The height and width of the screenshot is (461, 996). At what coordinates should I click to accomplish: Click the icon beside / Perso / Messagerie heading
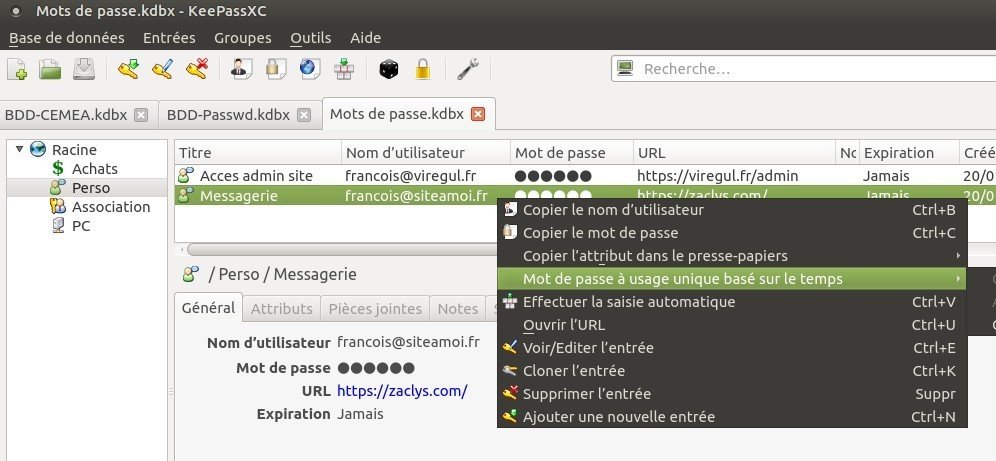(x=191, y=274)
